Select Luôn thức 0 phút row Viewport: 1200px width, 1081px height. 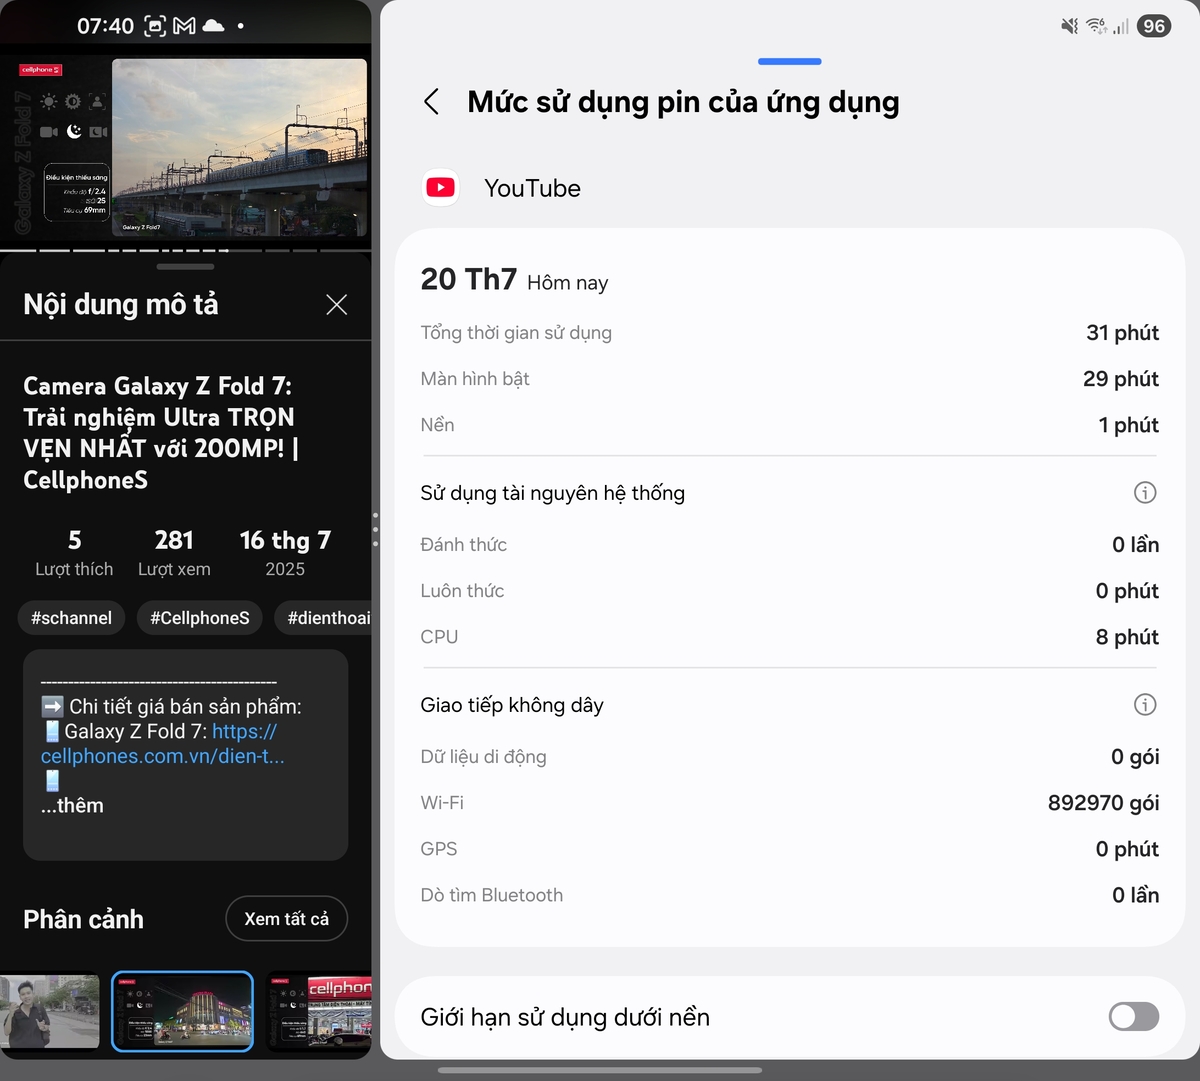(x=789, y=591)
